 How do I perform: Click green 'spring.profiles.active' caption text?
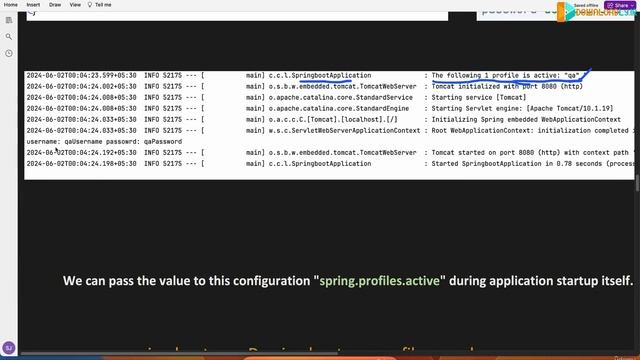pyautogui.click(x=380, y=281)
